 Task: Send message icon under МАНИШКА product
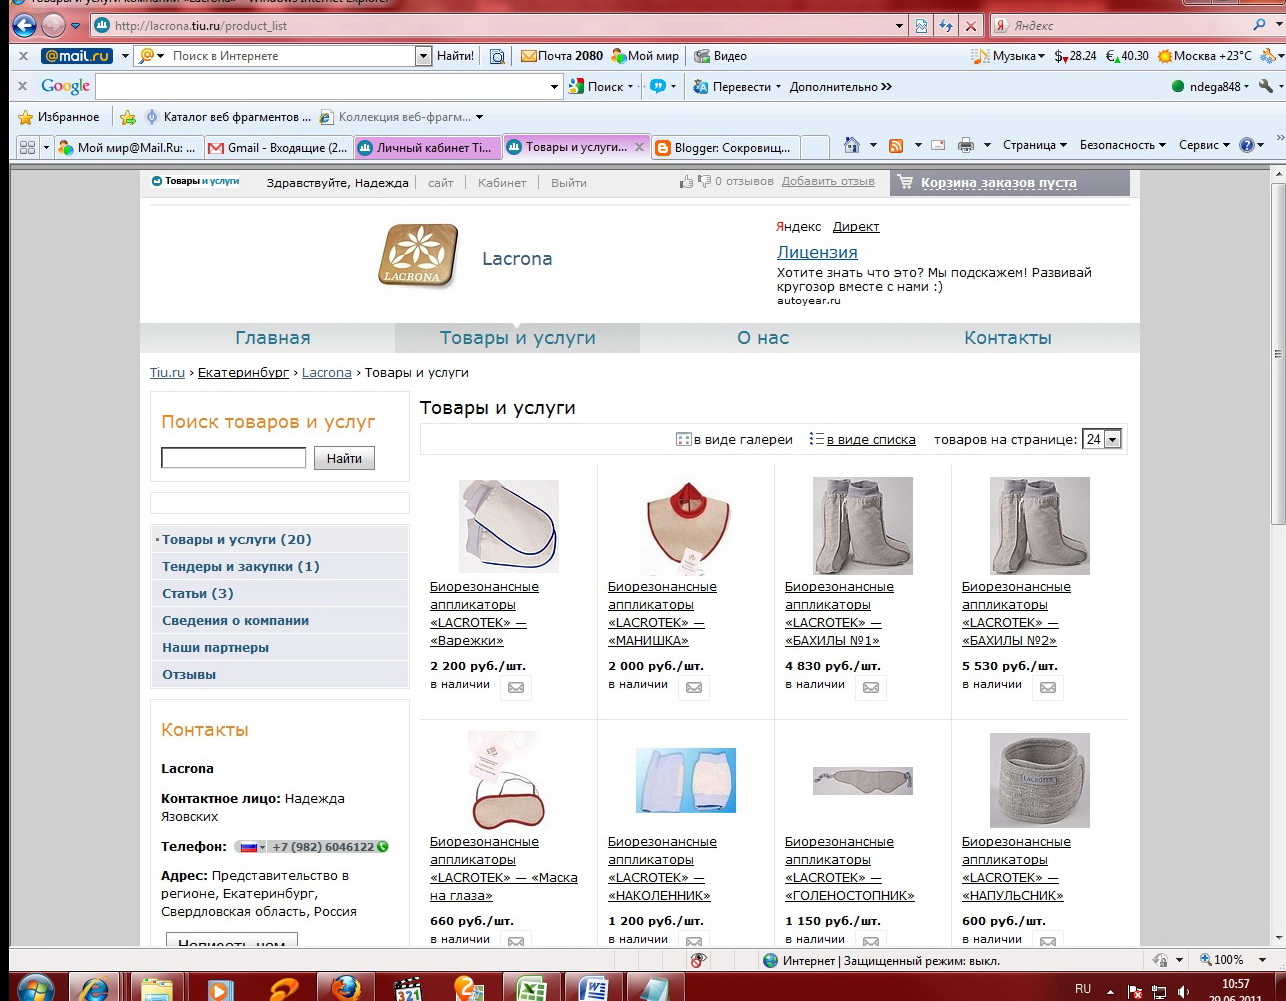(694, 687)
